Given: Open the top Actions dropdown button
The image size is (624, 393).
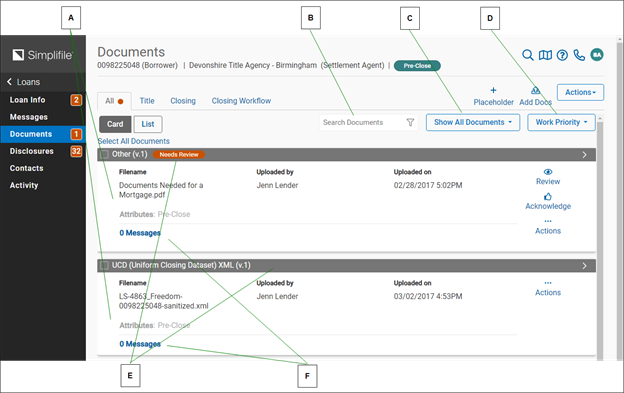Looking at the screenshot, I should coord(580,92).
